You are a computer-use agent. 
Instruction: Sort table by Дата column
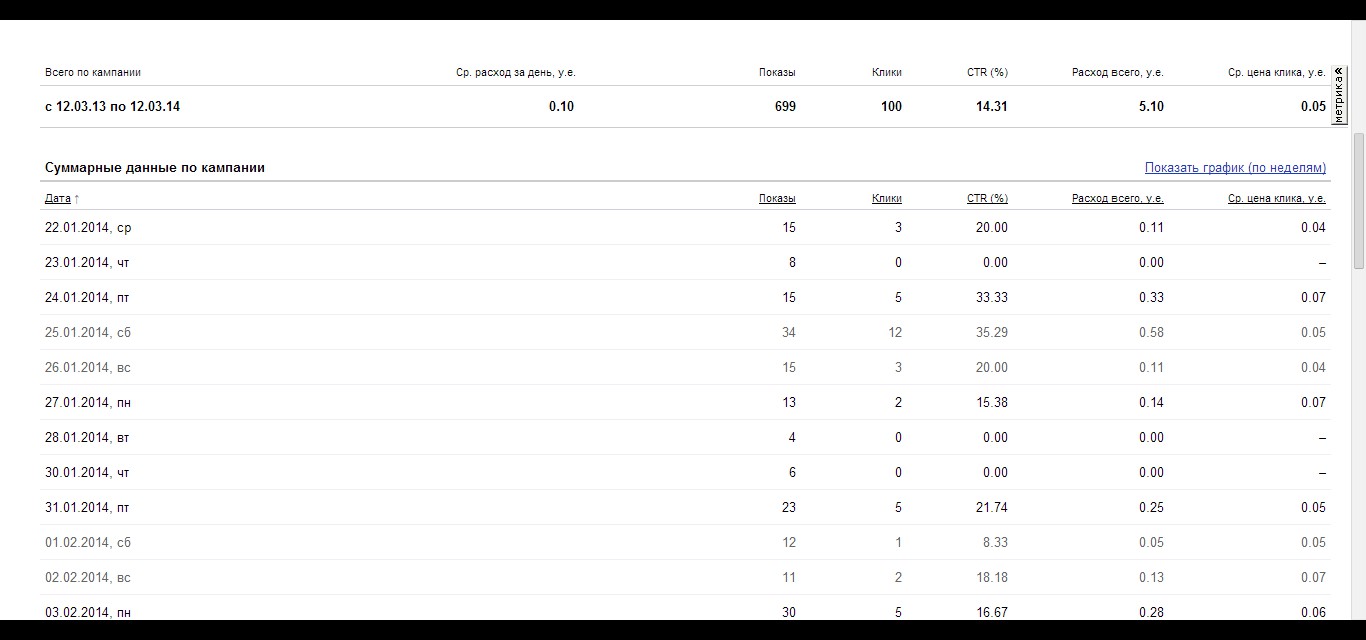[58, 198]
